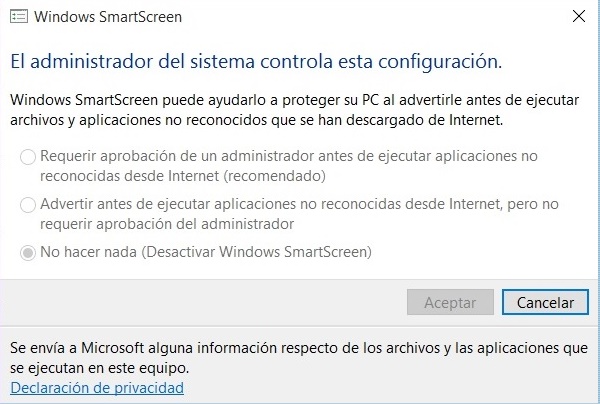Click the description starting 'Windows SmartScreen puede ayudarlo'

[x=268, y=101]
